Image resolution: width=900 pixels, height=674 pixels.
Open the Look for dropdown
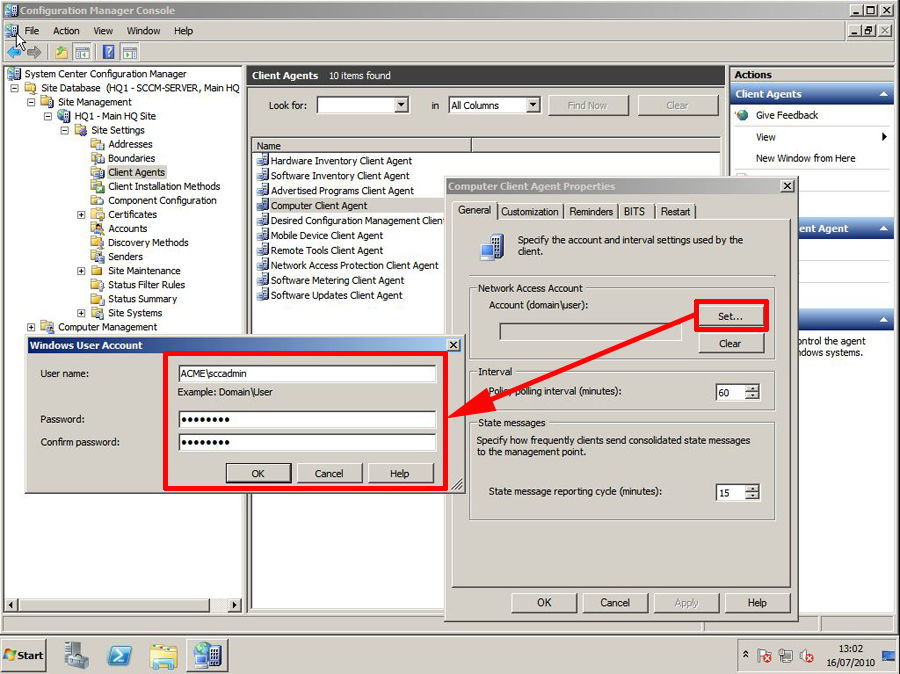pyautogui.click(x=402, y=105)
